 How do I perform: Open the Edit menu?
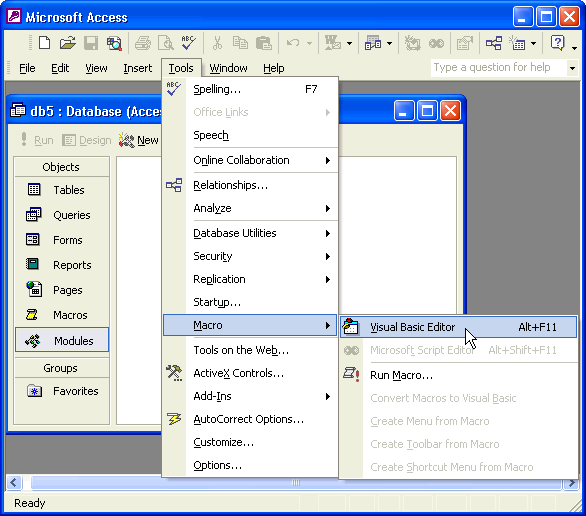click(x=60, y=68)
